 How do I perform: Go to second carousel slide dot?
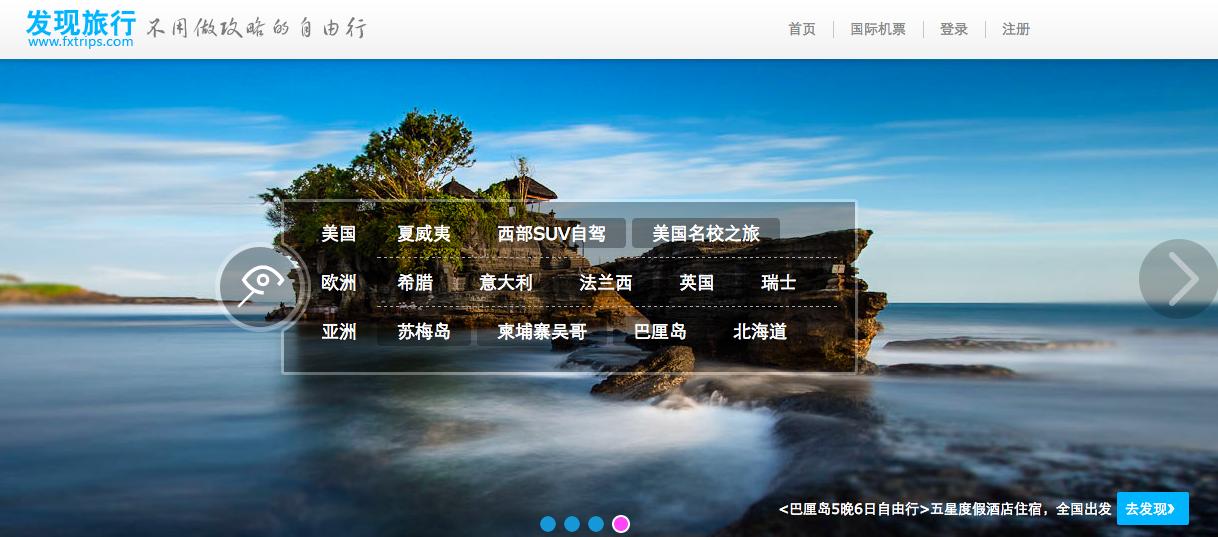click(572, 524)
